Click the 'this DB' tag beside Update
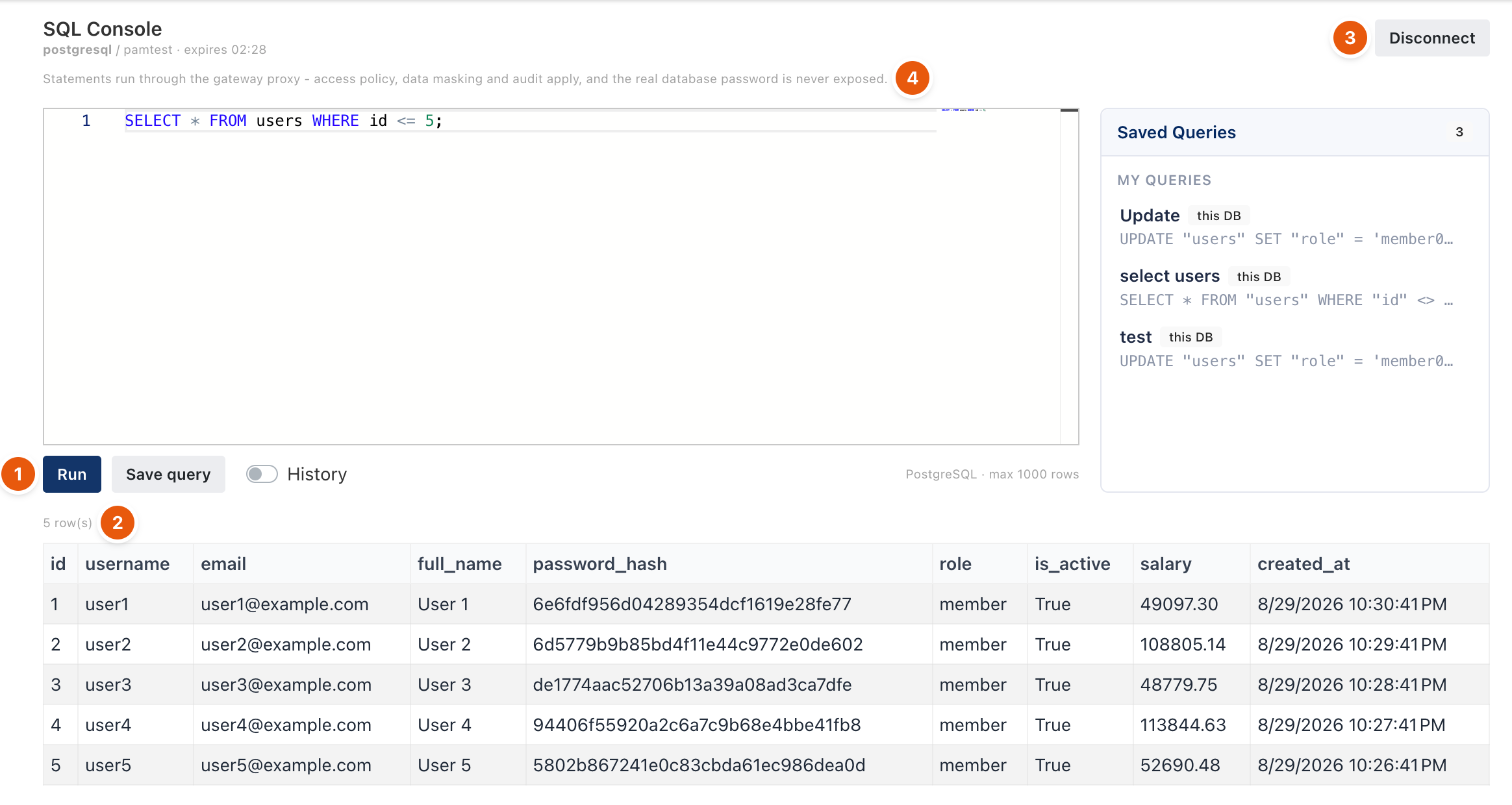The image size is (1512, 805). coord(1219,215)
